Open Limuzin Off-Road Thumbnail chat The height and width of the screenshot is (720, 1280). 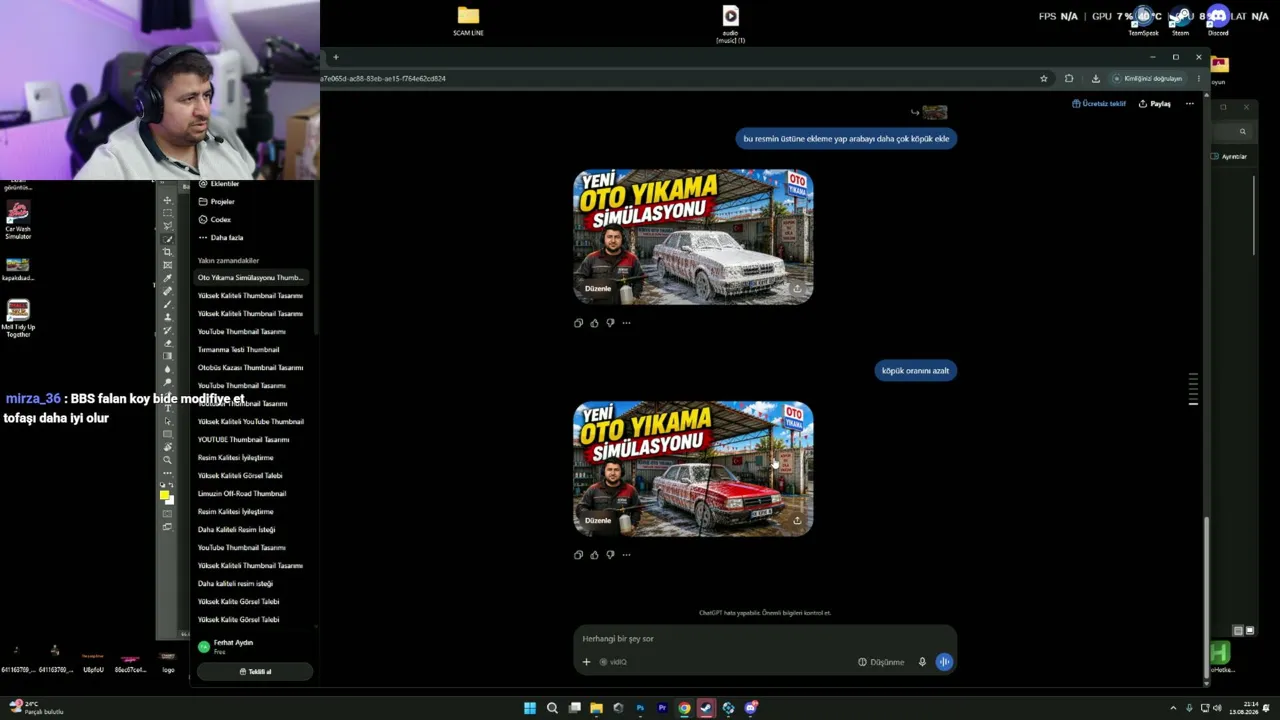click(242, 494)
